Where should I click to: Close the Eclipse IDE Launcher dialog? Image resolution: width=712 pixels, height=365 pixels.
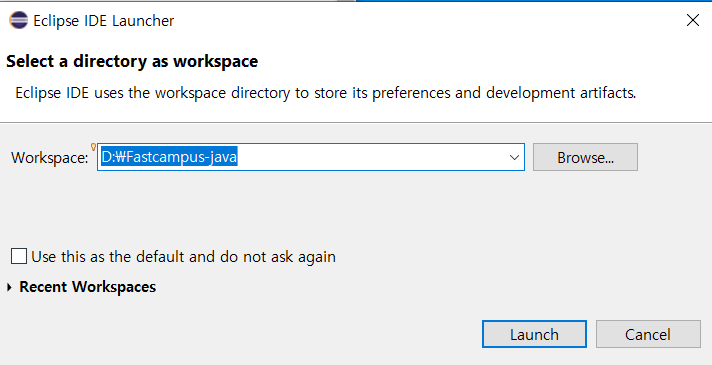(692, 20)
